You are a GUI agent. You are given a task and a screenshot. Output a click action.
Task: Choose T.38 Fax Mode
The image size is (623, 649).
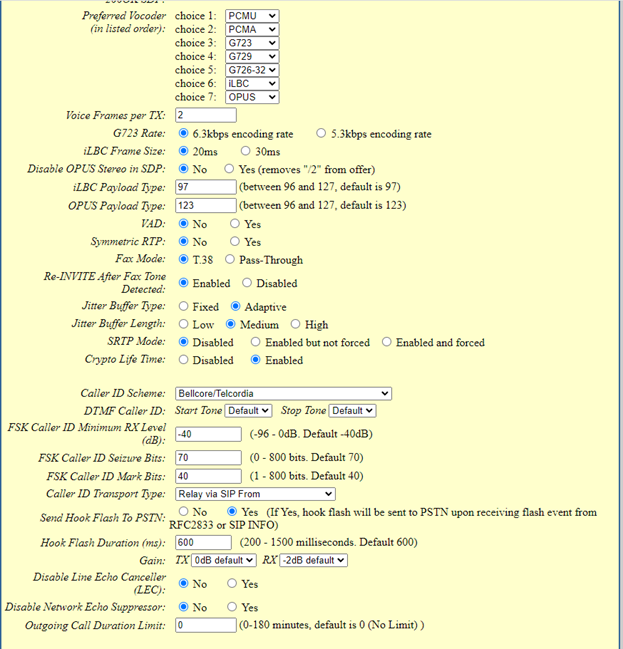pyautogui.click(x=183, y=259)
